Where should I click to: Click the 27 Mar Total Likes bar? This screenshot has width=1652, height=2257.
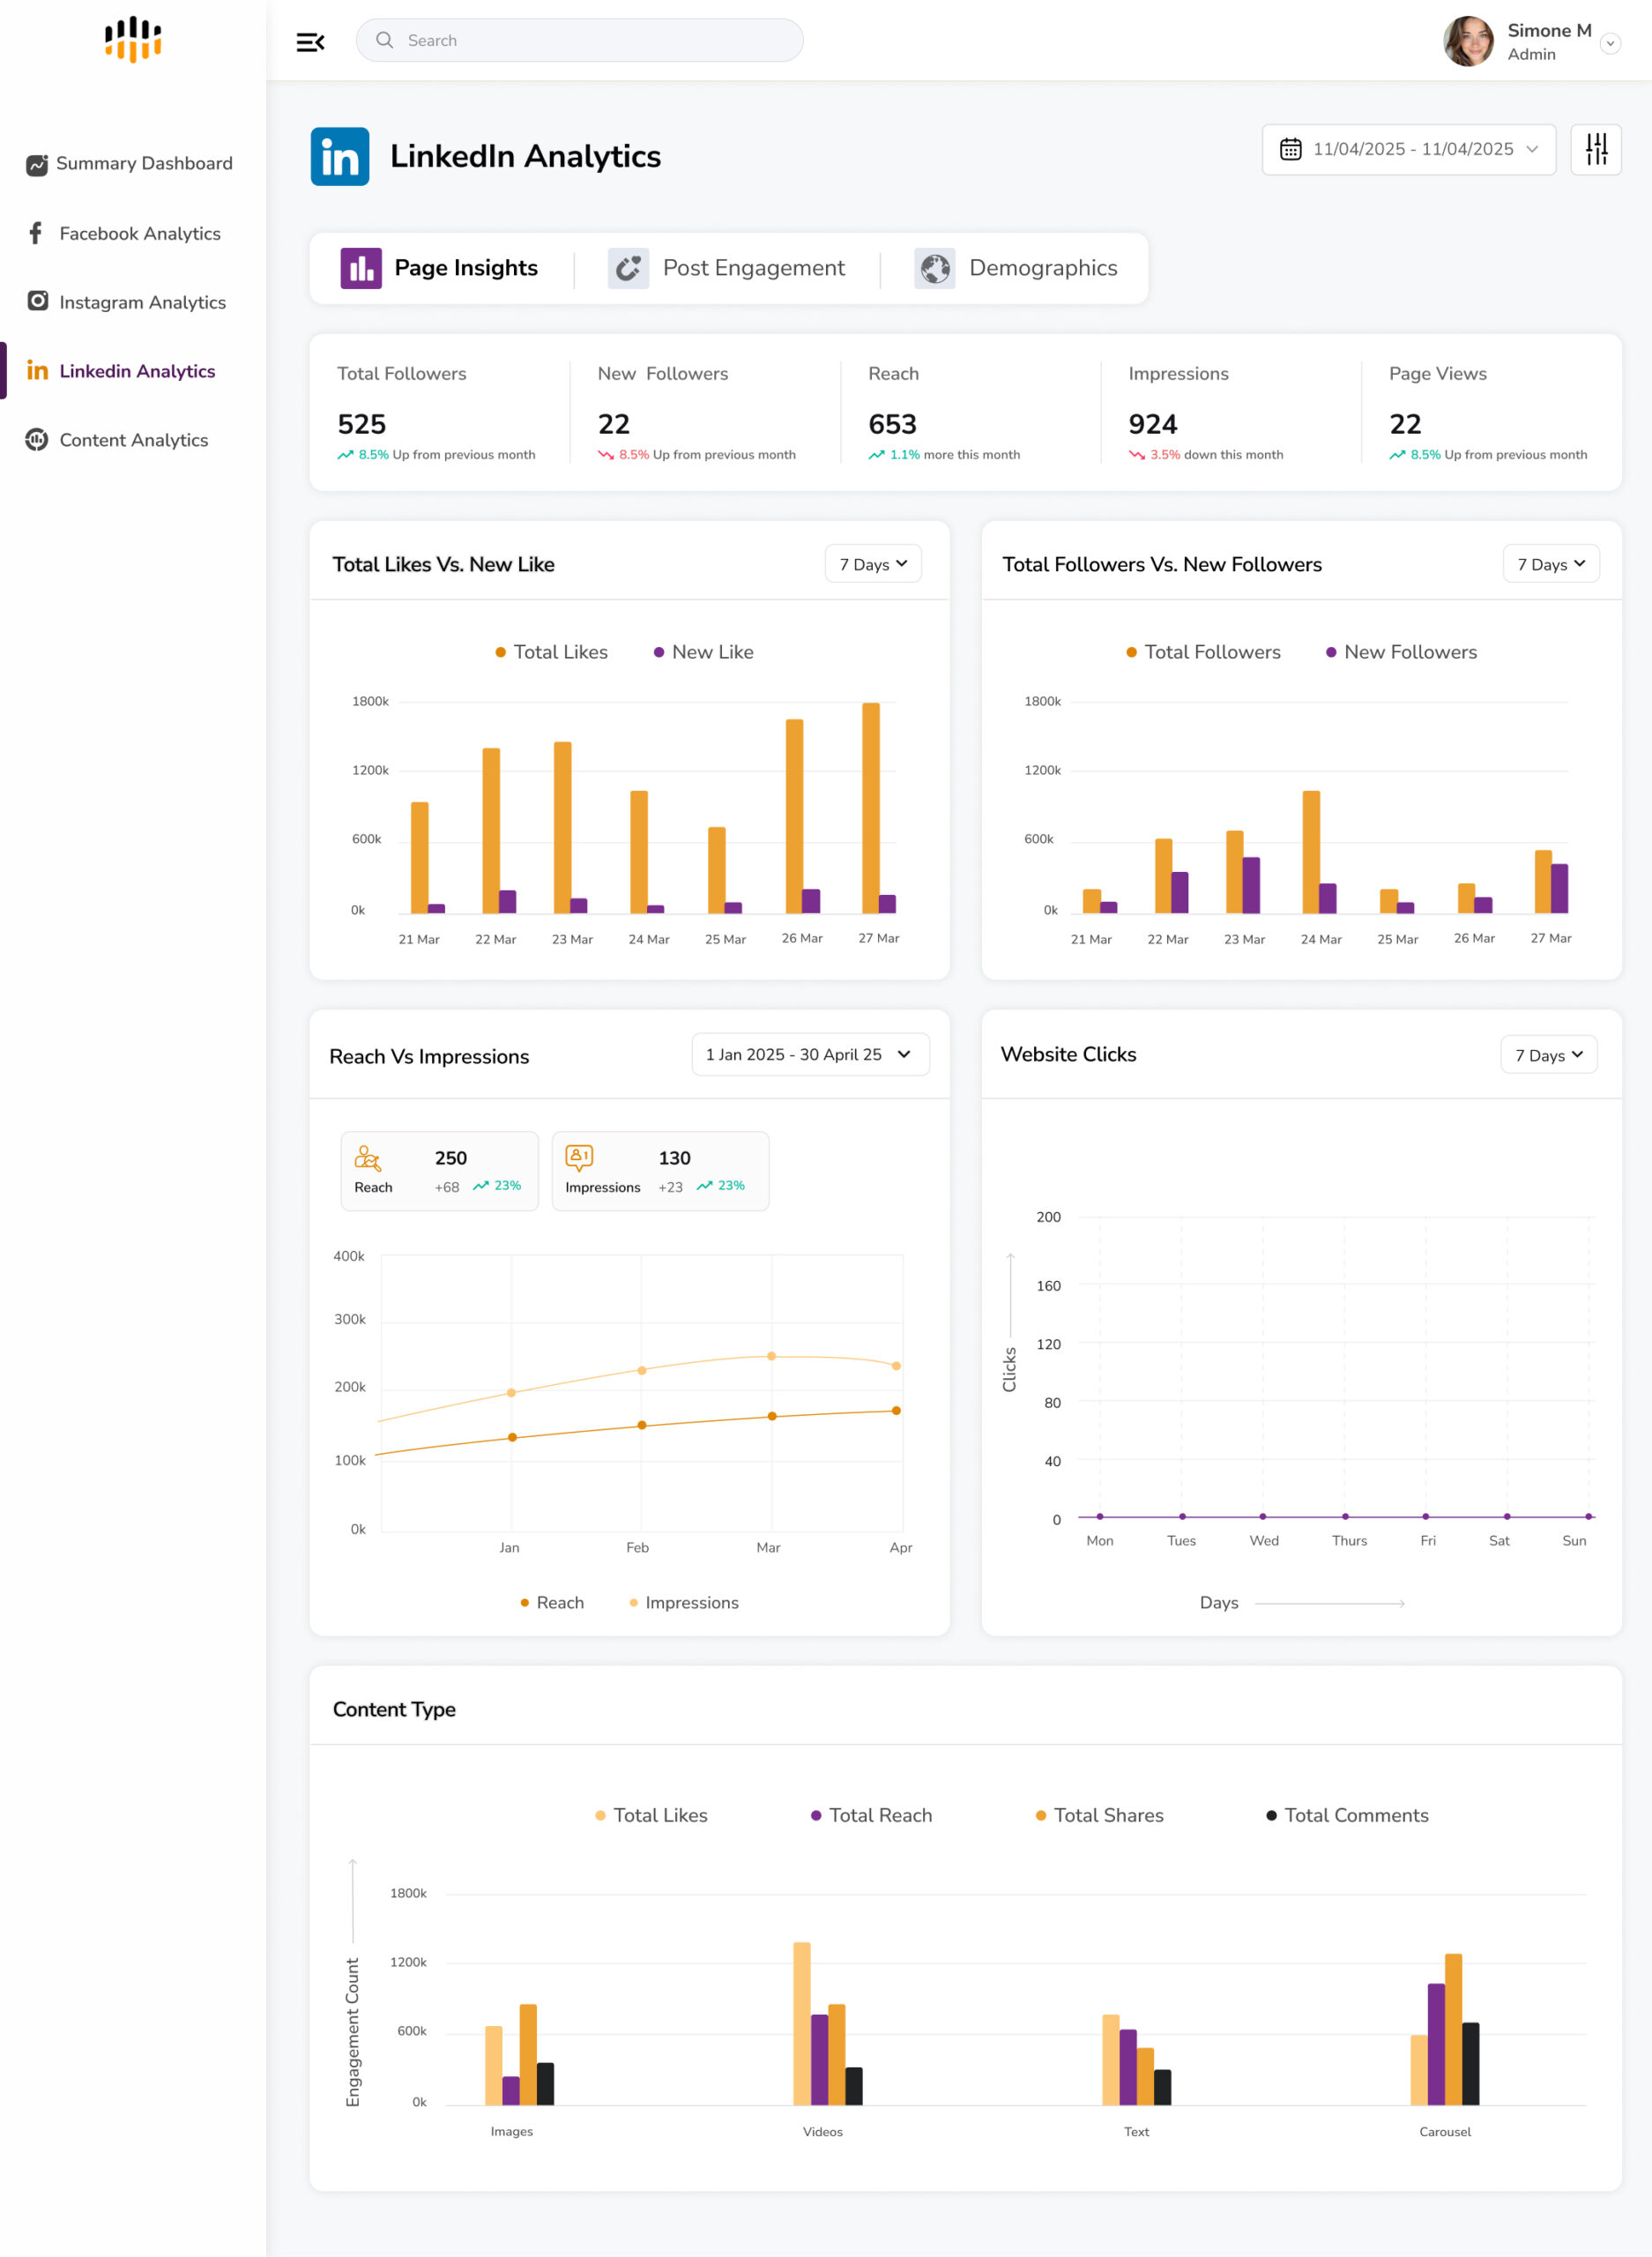[871, 808]
